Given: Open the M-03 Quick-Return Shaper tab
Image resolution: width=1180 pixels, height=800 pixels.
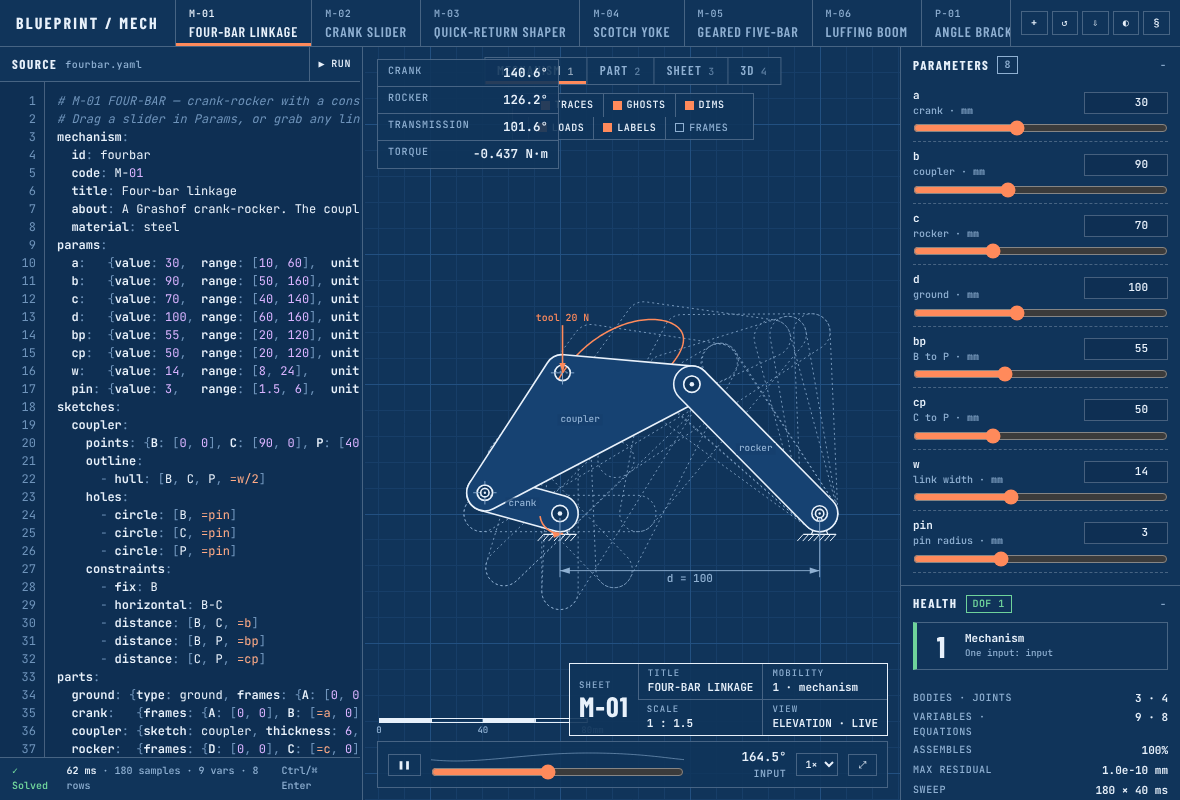Looking at the screenshot, I should [x=500, y=23].
